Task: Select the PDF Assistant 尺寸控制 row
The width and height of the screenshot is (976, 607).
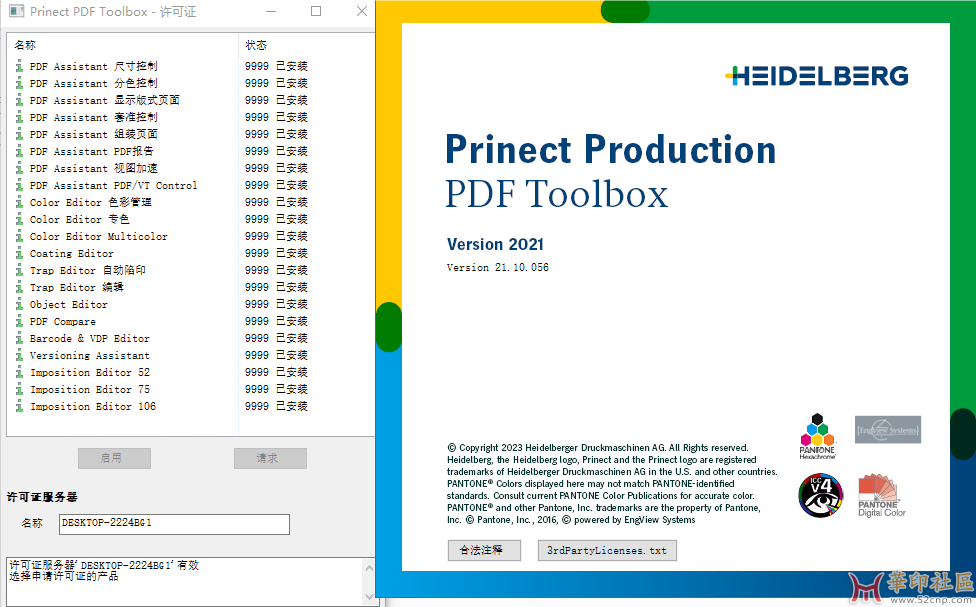Action: pos(190,66)
